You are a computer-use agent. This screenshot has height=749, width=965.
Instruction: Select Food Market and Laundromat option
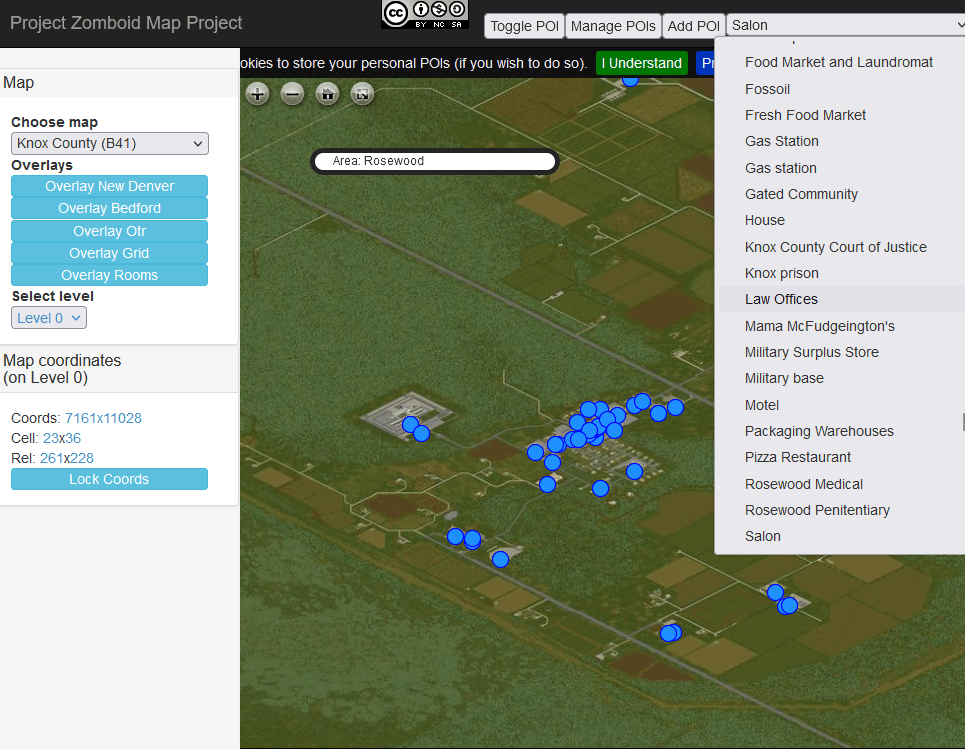[x=839, y=62]
